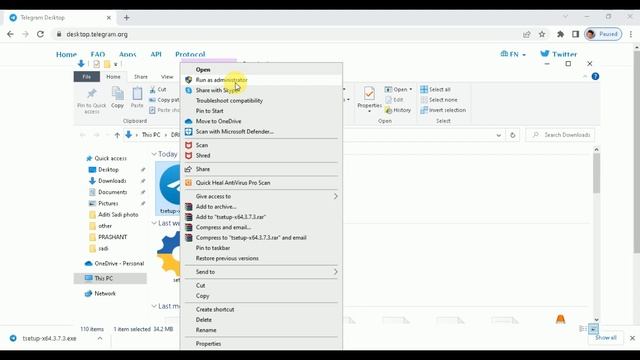Expand the Send to submenu
This screenshot has width=640, height=360.
pos(261,272)
